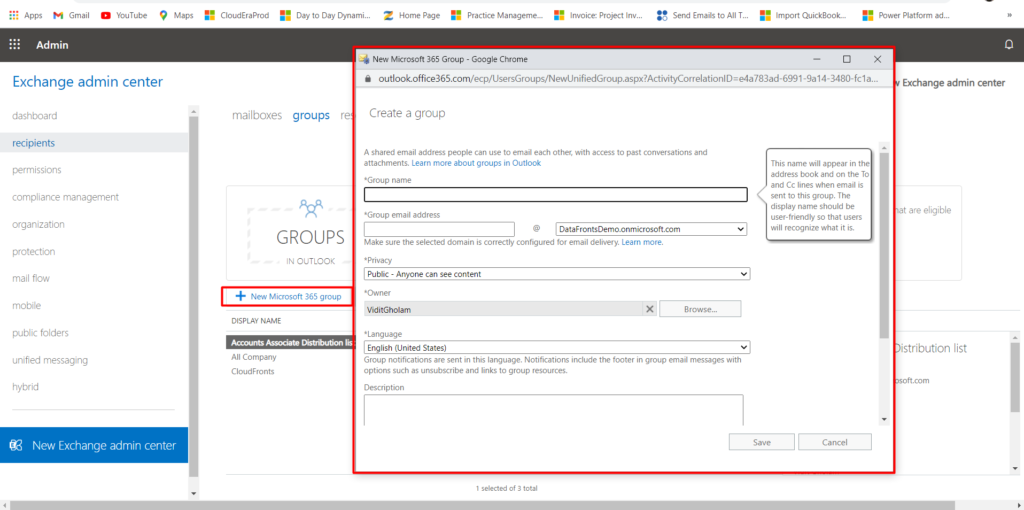Open the Import QuickBooks bookmark
Viewport: 1024px width, 510px height.
[805, 15]
